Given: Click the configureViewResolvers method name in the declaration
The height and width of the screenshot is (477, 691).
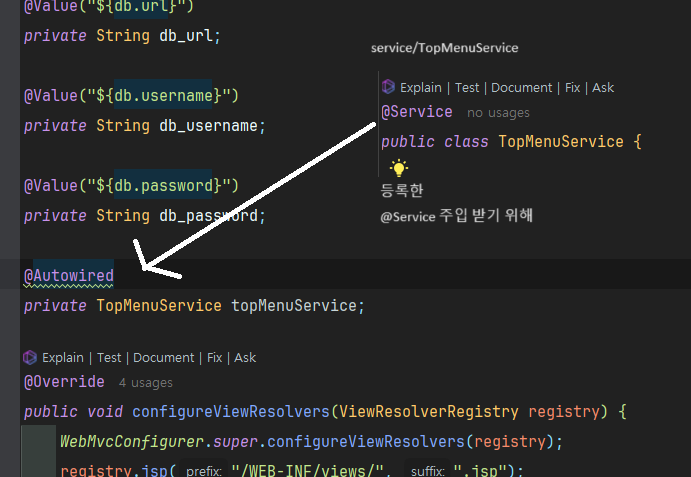Looking at the screenshot, I should (x=231, y=411).
